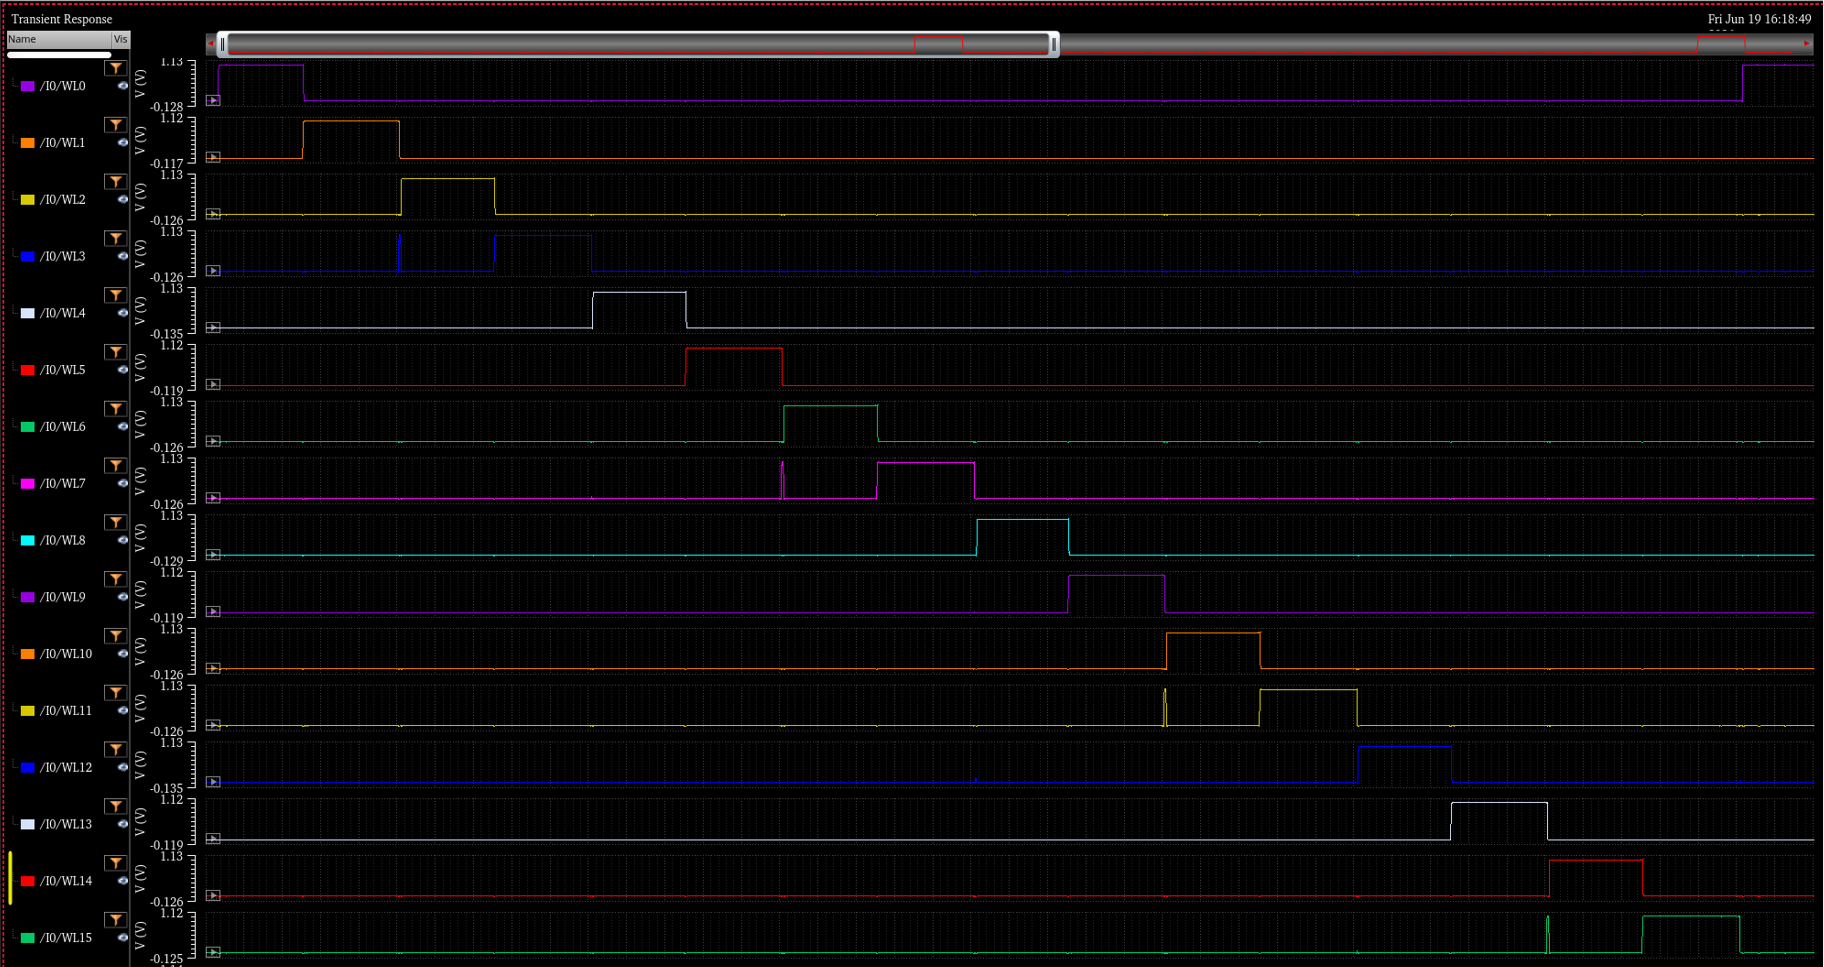This screenshot has height=967, width=1824.
Task: Click the filter funnel icon above /I0/WL0
Action: [116, 68]
